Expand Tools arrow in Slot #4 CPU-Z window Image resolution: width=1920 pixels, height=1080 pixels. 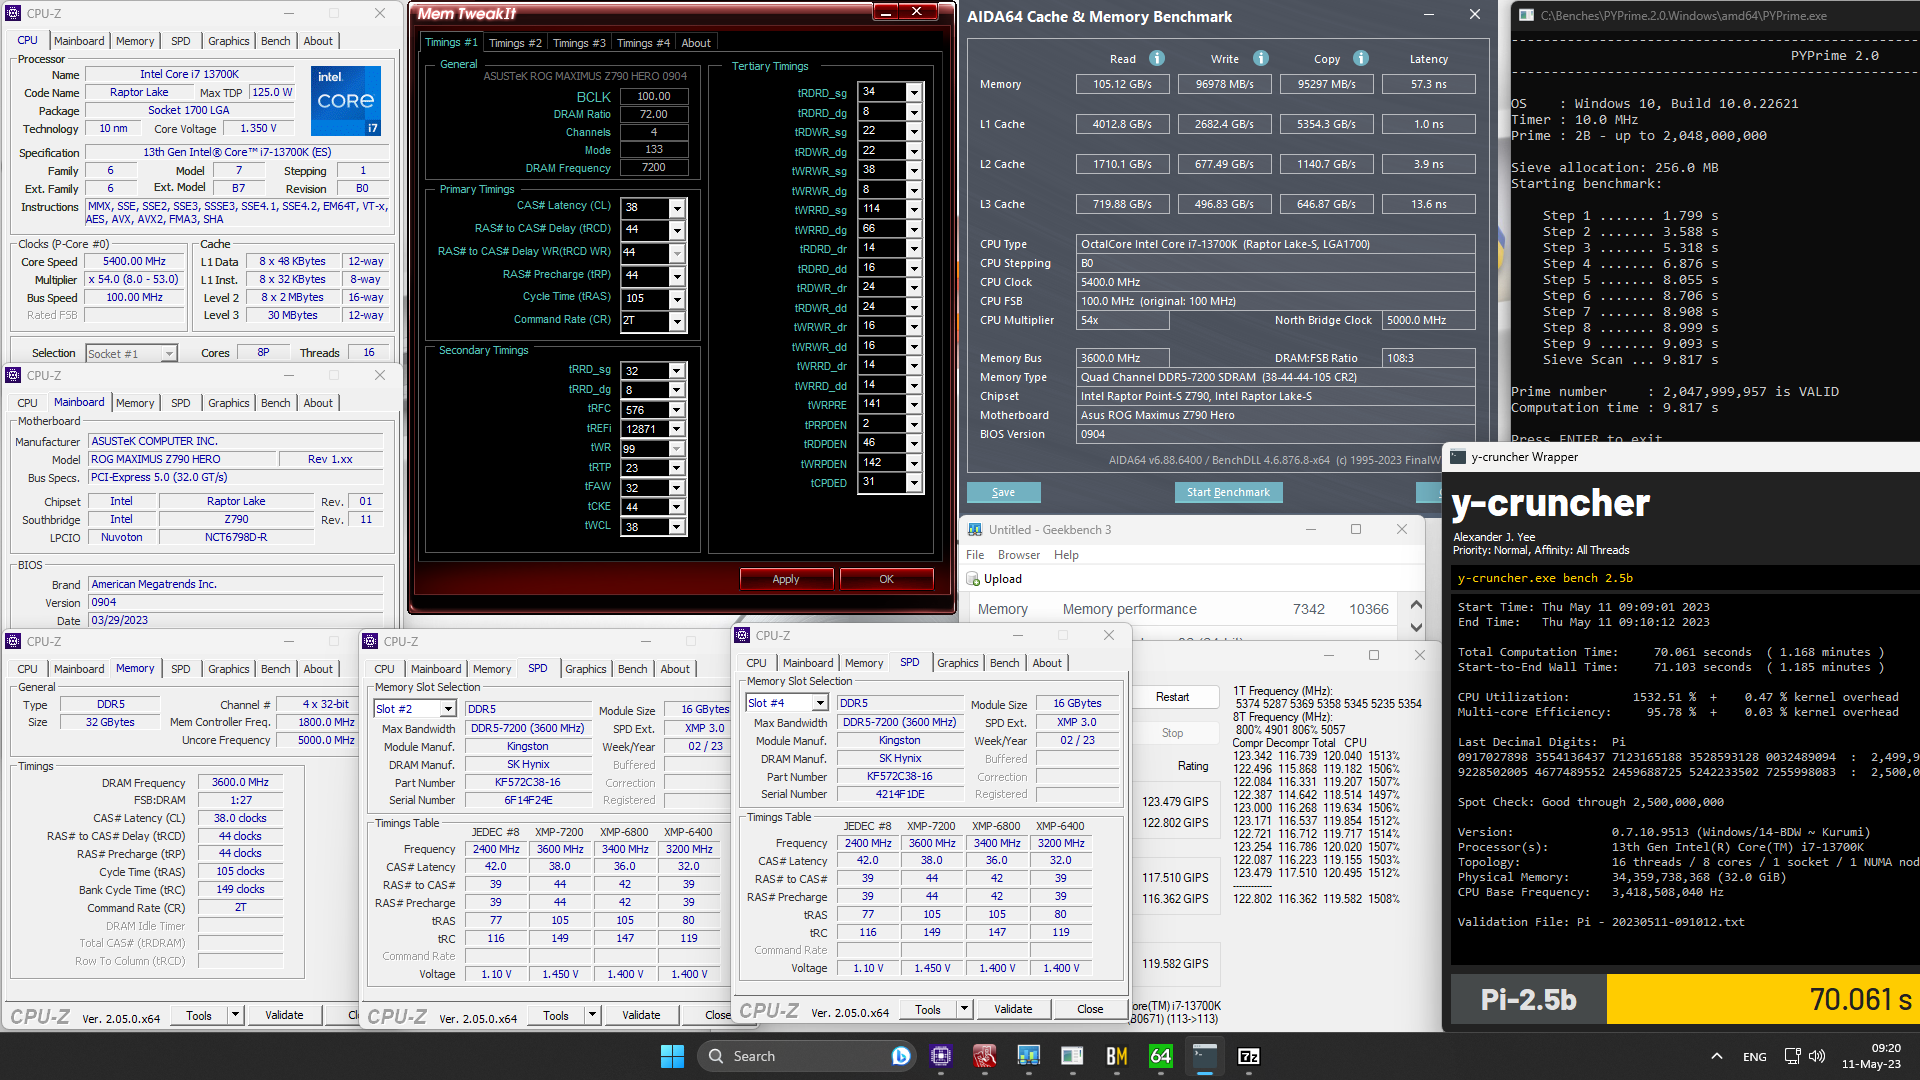[x=964, y=1009]
